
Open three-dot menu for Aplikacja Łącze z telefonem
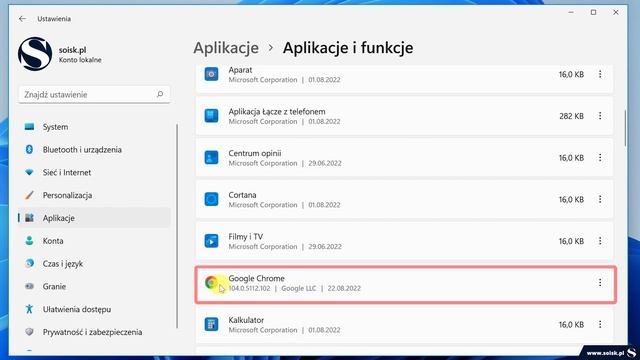coord(600,116)
